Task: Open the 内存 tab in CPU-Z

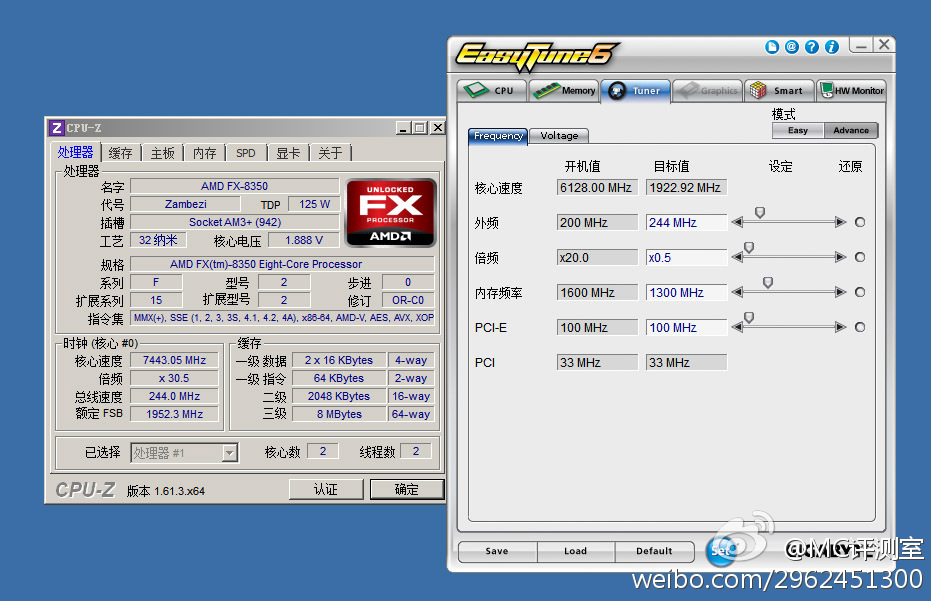Action: tap(205, 153)
